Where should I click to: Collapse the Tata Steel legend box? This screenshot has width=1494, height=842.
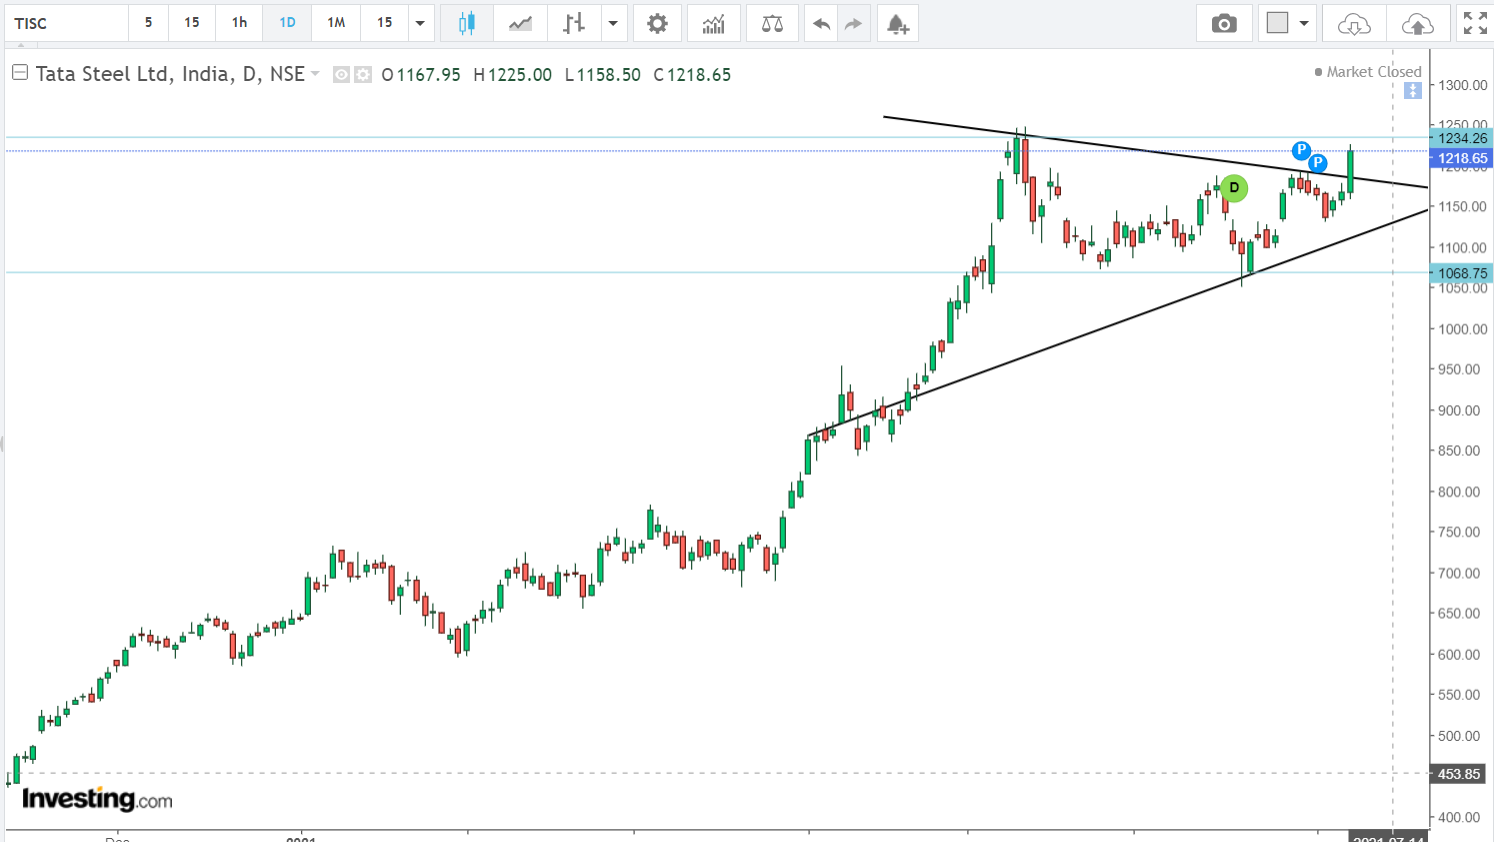coord(19,73)
